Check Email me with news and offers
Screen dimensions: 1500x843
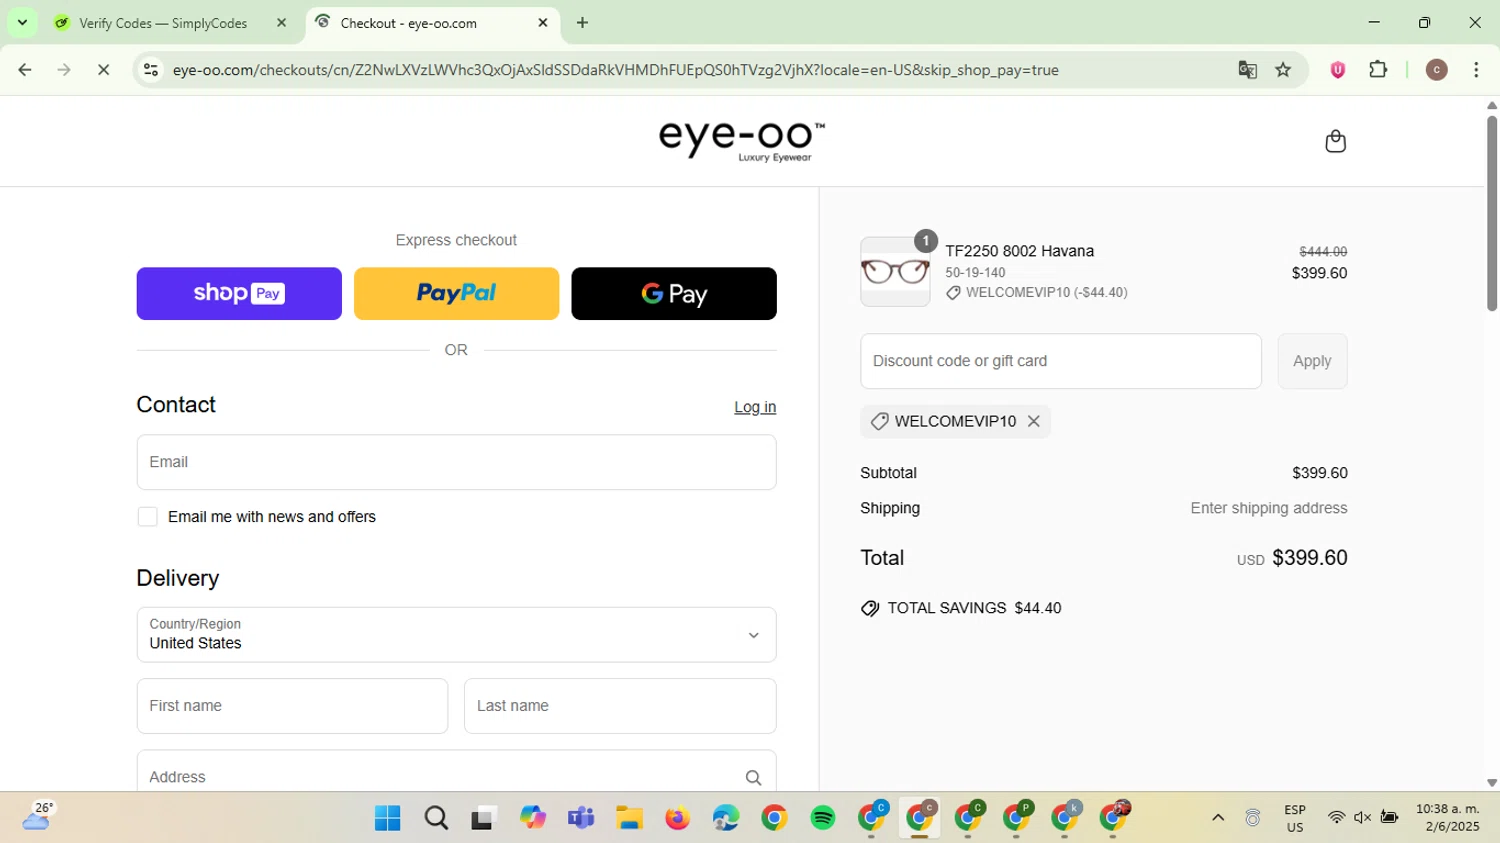[x=148, y=517]
